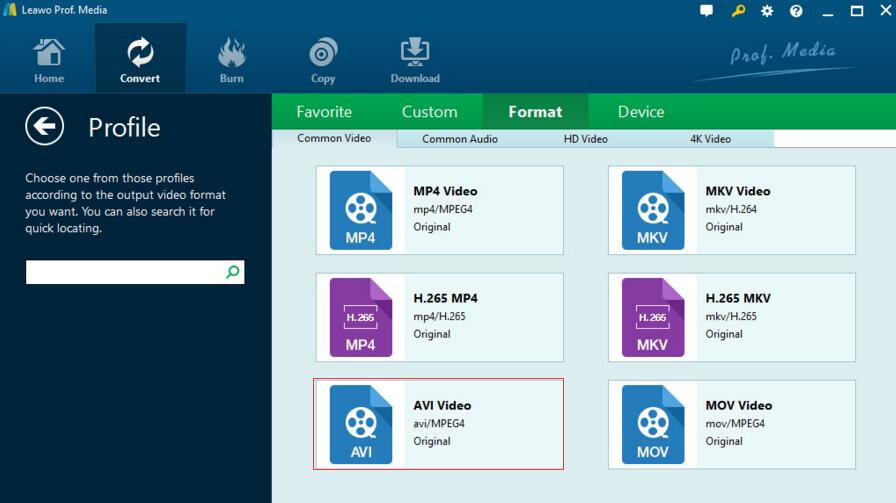Switch to the Custom tab

coord(429,112)
